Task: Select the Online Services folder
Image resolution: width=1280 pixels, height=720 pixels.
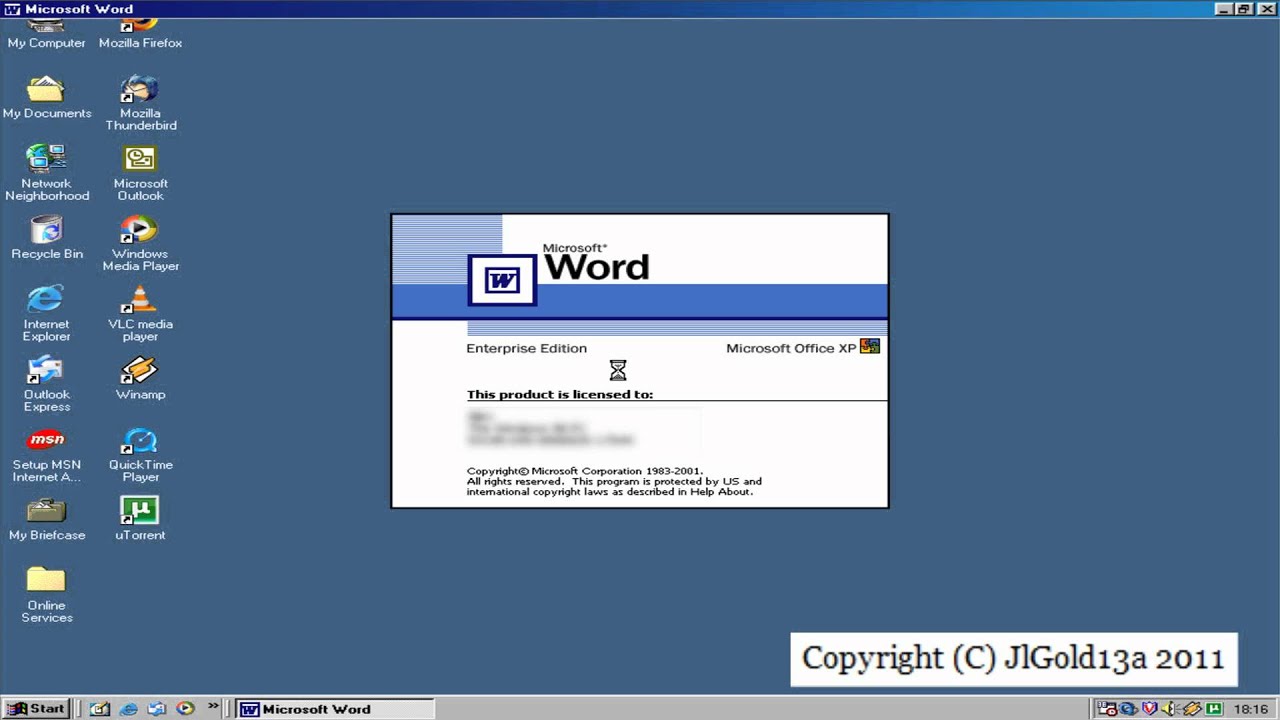Action: [x=46, y=595]
